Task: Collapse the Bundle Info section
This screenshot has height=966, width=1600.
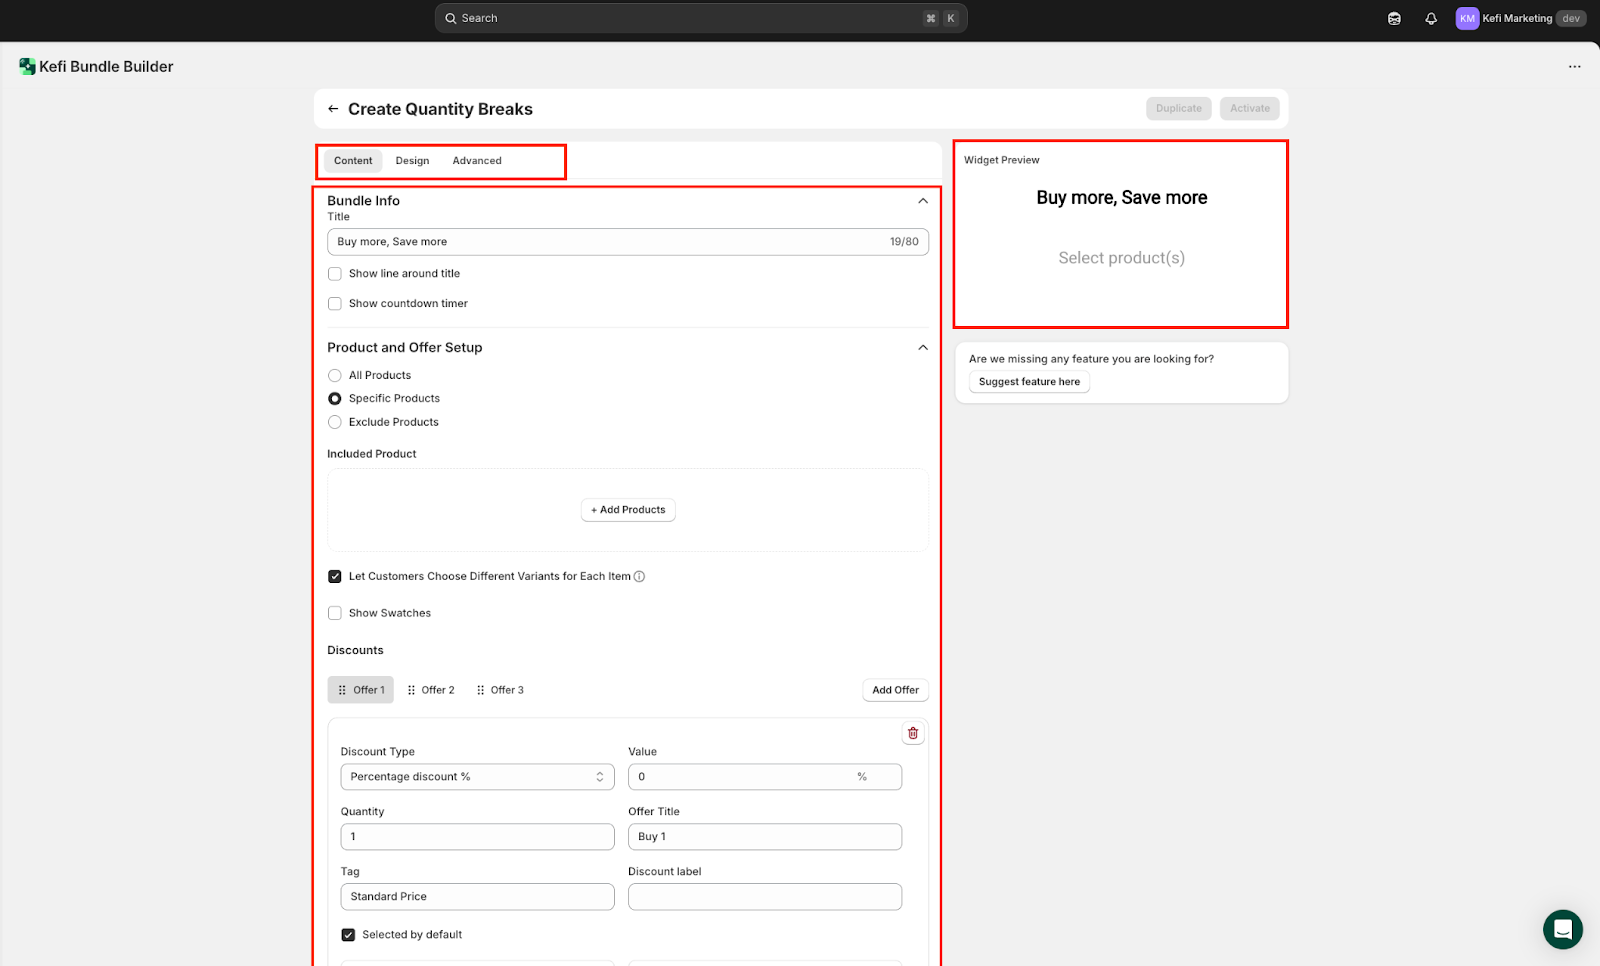Action: (922, 201)
